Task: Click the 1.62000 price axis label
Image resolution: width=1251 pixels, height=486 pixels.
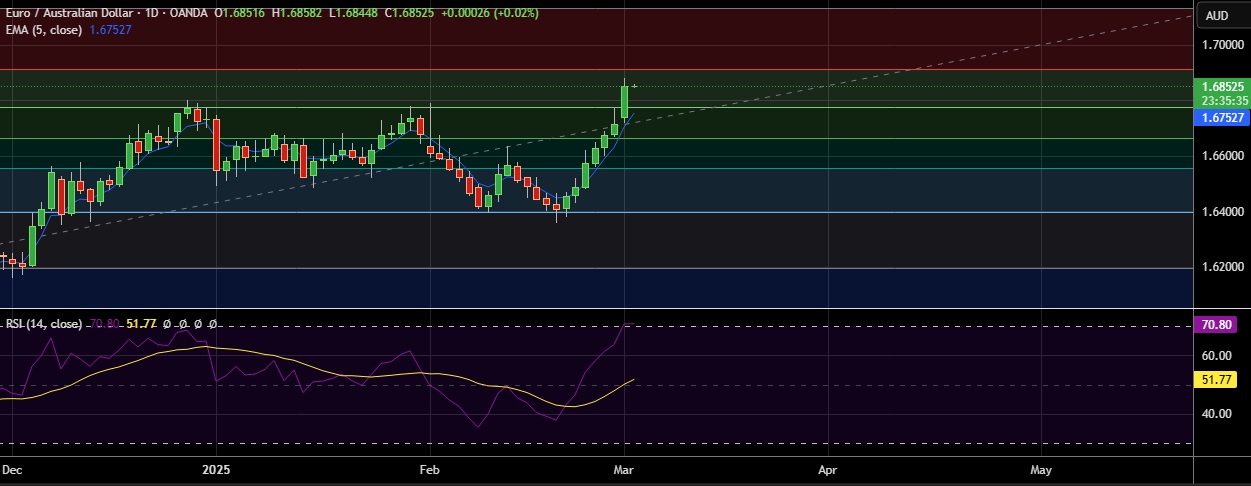Action: click(x=1222, y=268)
